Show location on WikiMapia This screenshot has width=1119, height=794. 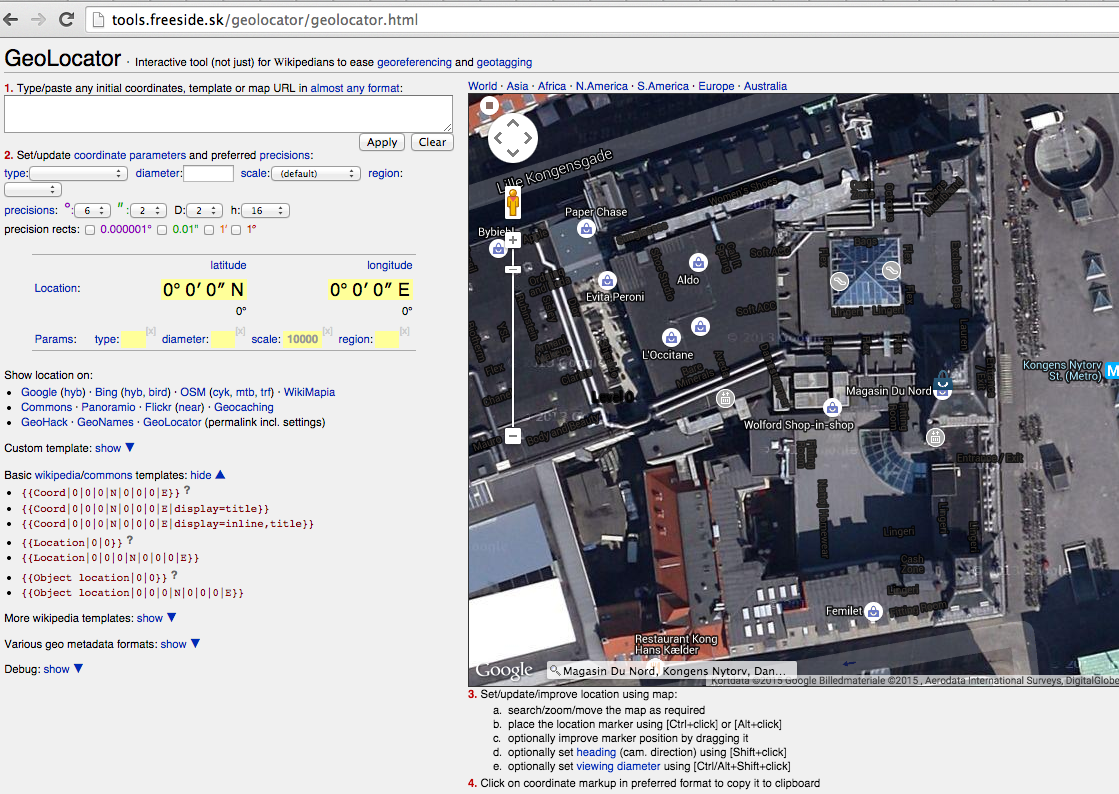point(309,392)
